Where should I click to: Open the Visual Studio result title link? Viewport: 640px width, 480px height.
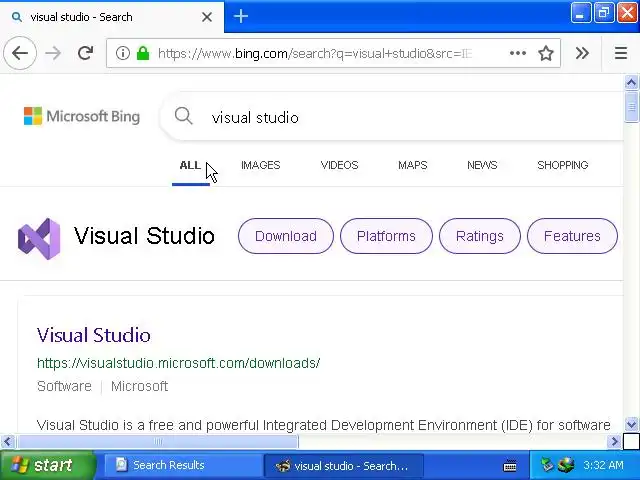click(93, 335)
